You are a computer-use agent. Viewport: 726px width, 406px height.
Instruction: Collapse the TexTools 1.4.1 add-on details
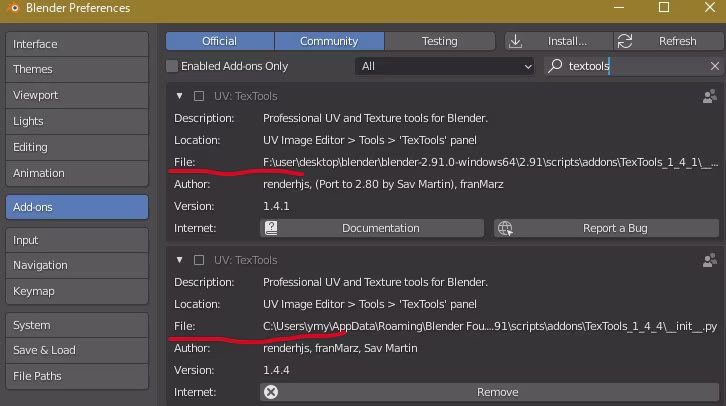pos(179,96)
